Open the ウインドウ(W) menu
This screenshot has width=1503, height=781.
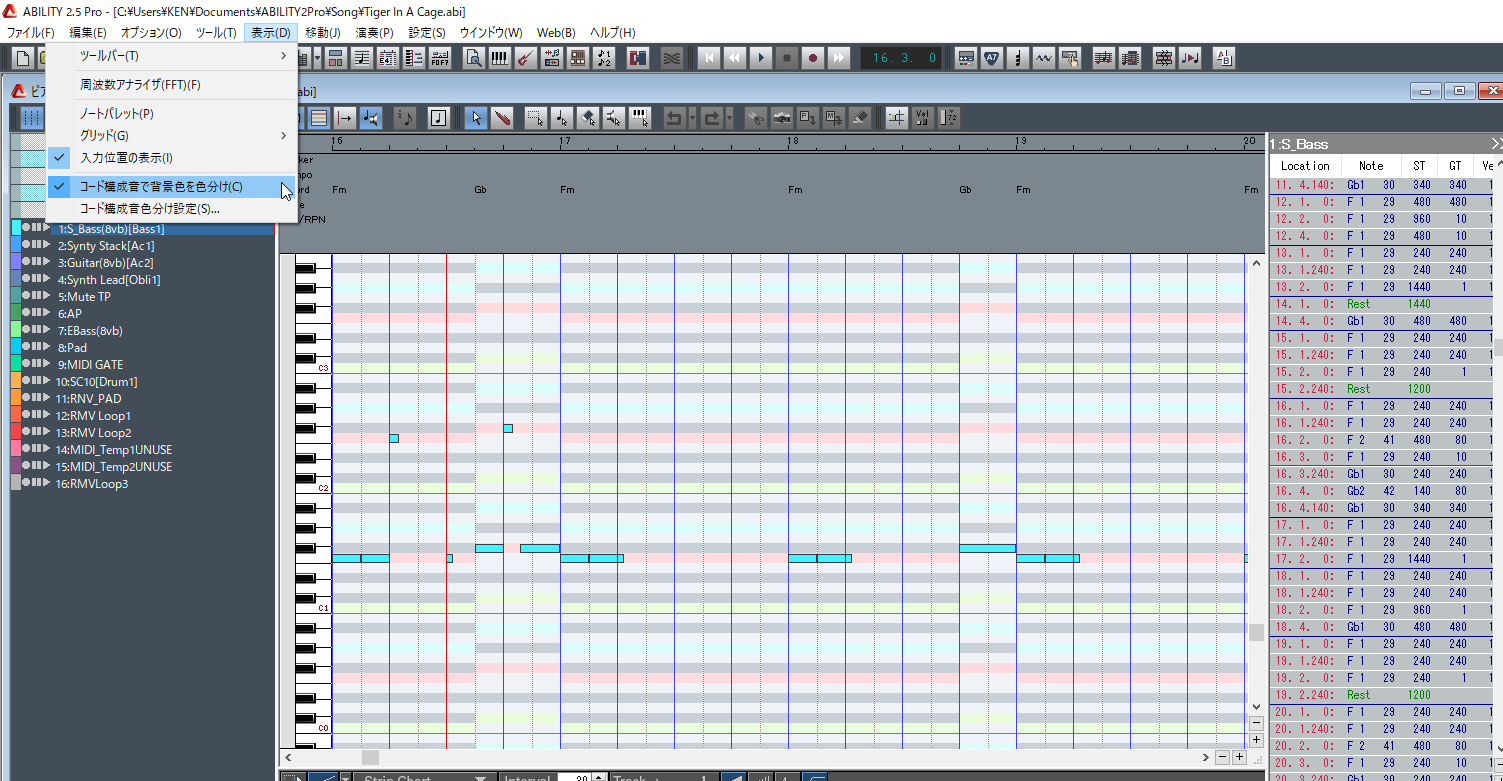490,33
